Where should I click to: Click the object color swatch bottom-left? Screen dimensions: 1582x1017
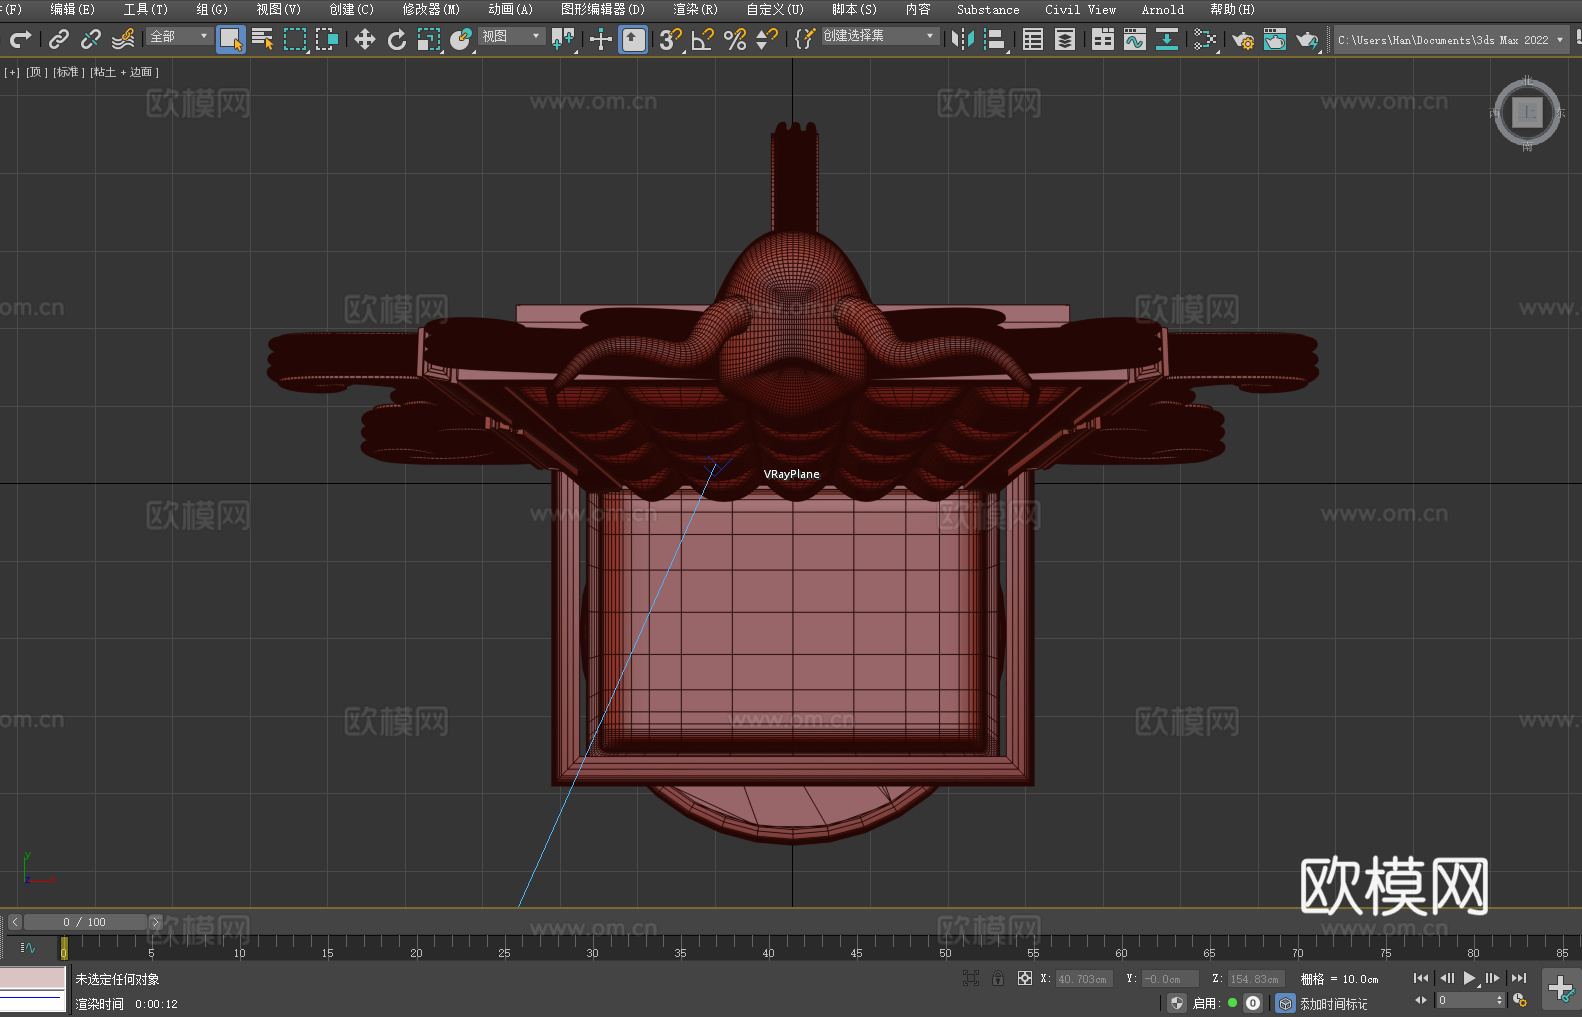pos(33,978)
